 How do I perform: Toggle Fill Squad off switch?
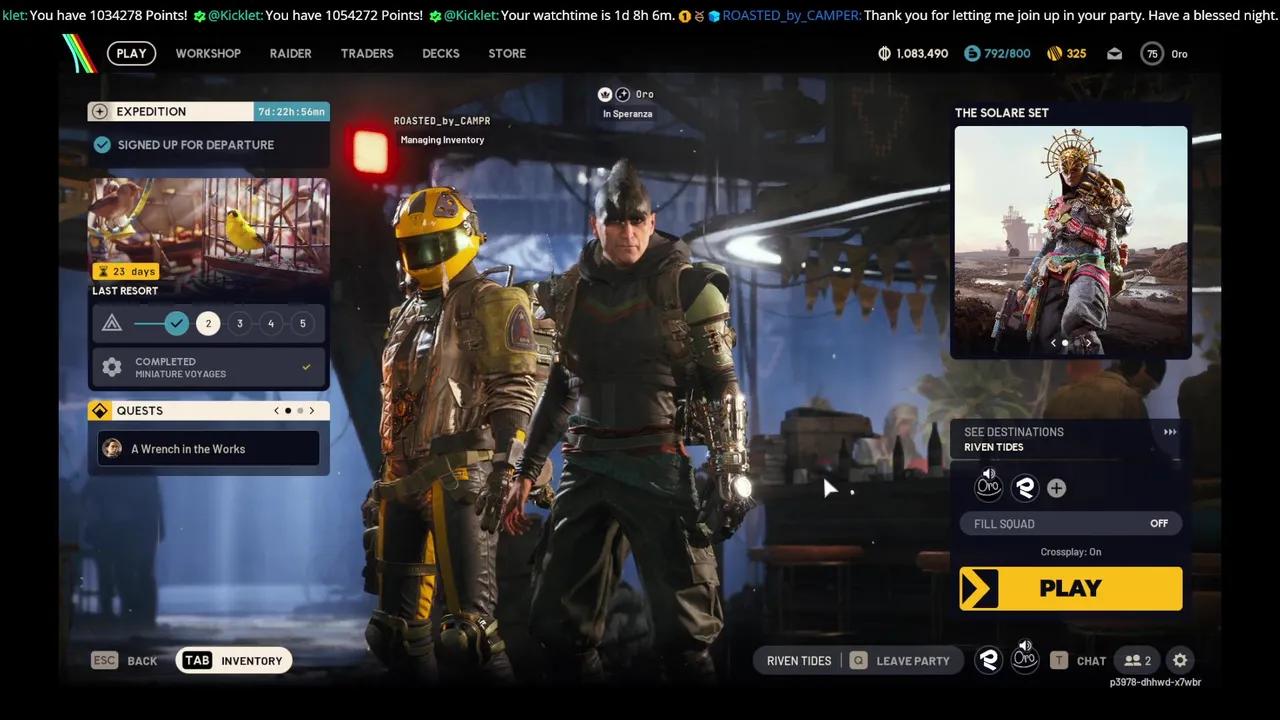pyautogui.click(x=1071, y=523)
